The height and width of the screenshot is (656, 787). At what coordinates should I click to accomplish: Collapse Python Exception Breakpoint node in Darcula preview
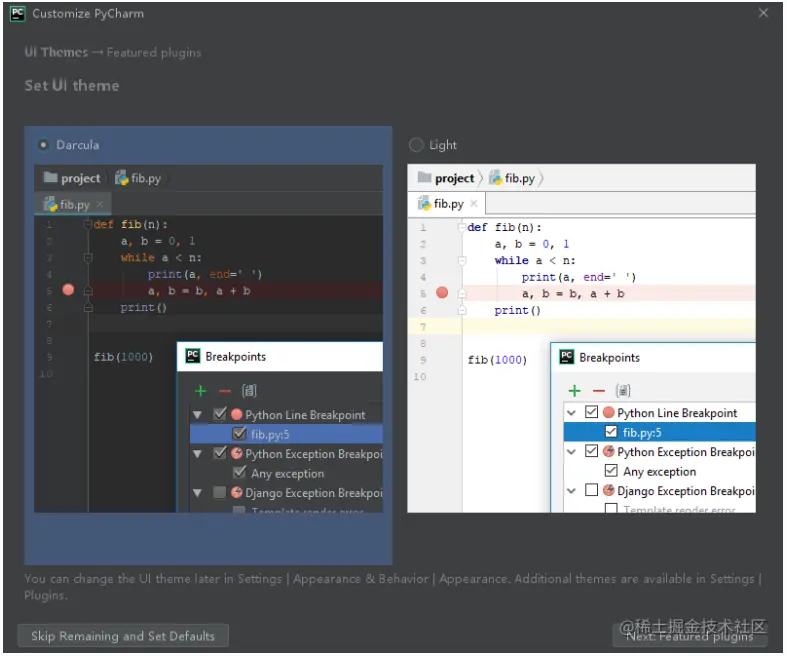click(x=197, y=454)
